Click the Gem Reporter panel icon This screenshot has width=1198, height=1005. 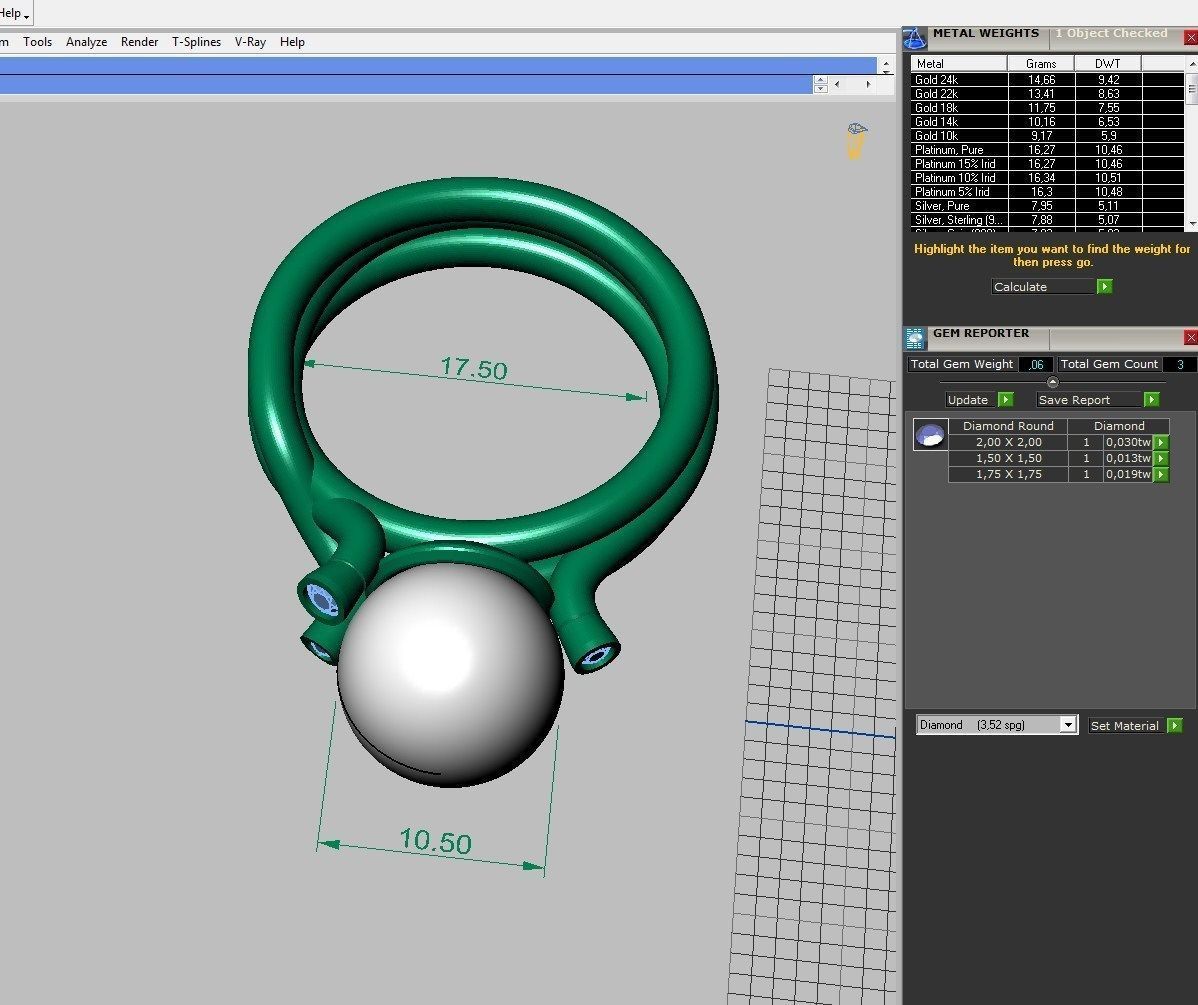point(915,338)
